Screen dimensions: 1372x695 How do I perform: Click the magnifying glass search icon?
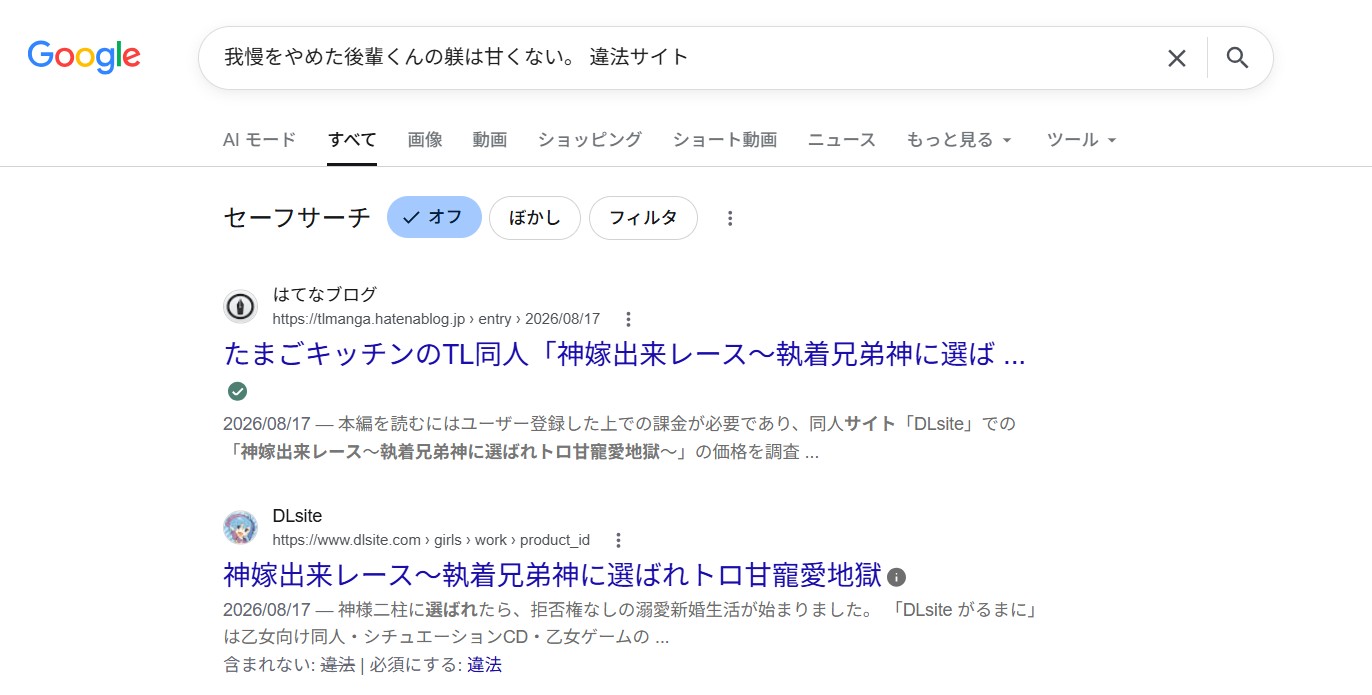coord(1237,58)
